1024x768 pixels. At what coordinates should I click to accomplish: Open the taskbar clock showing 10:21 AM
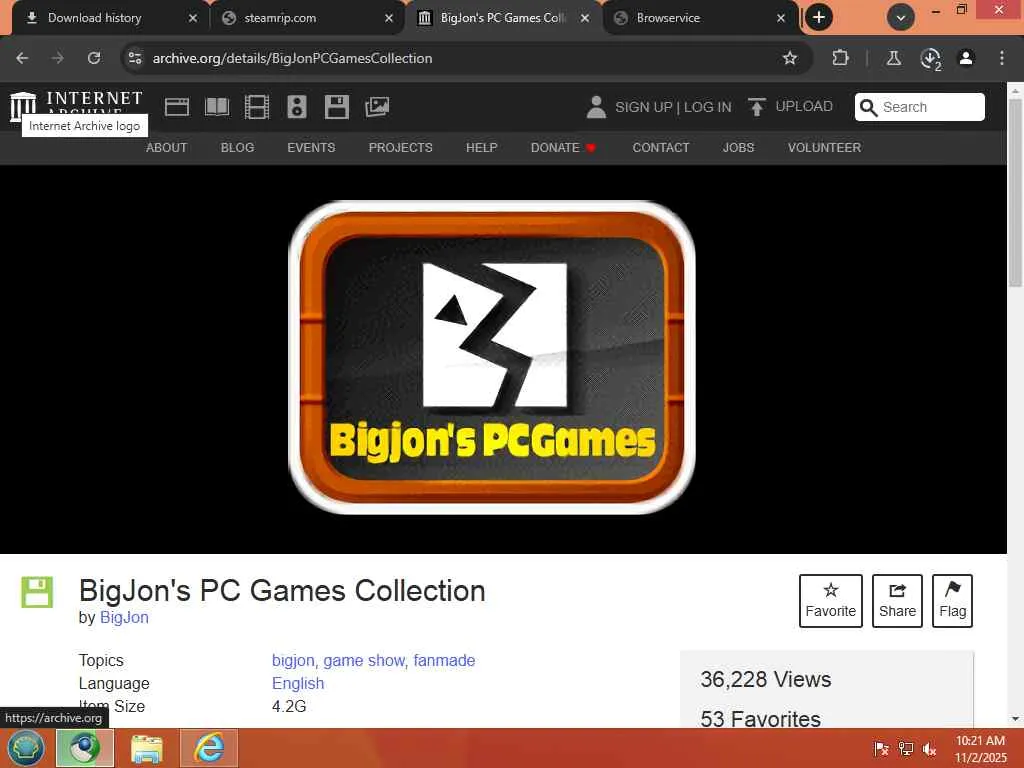coord(980,749)
